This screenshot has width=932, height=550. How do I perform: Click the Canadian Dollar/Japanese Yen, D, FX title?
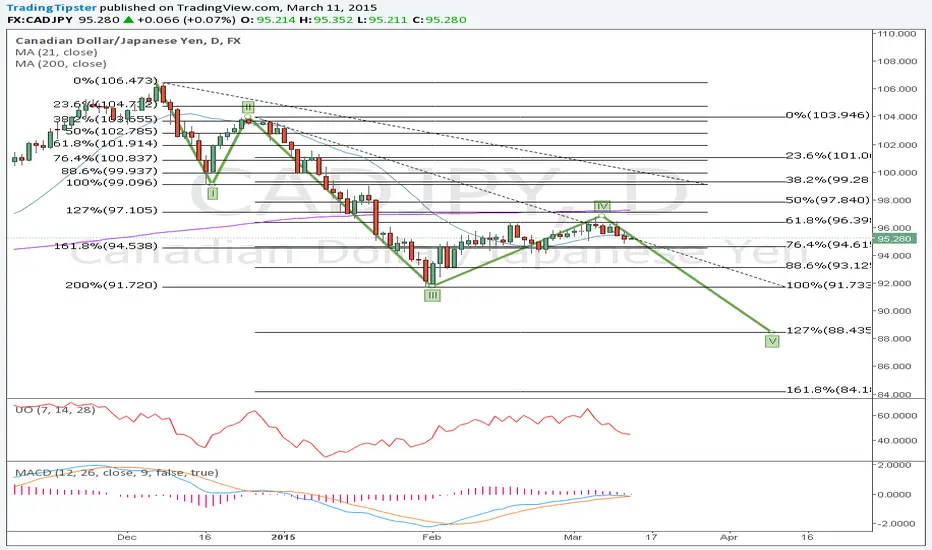pyautogui.click(x=128, y=40)
